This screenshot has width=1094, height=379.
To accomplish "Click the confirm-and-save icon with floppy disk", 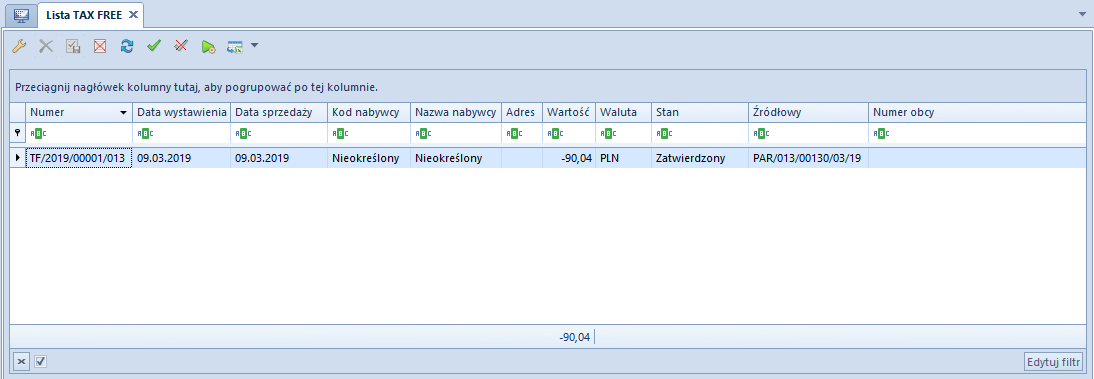I will coord(73,46).
